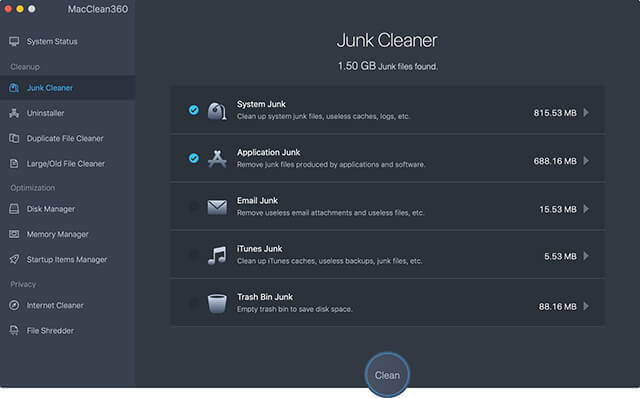The width and height of the screenshot is (640, 398).
Task: Click the File Shredder icon
Action: coord(14,331)
